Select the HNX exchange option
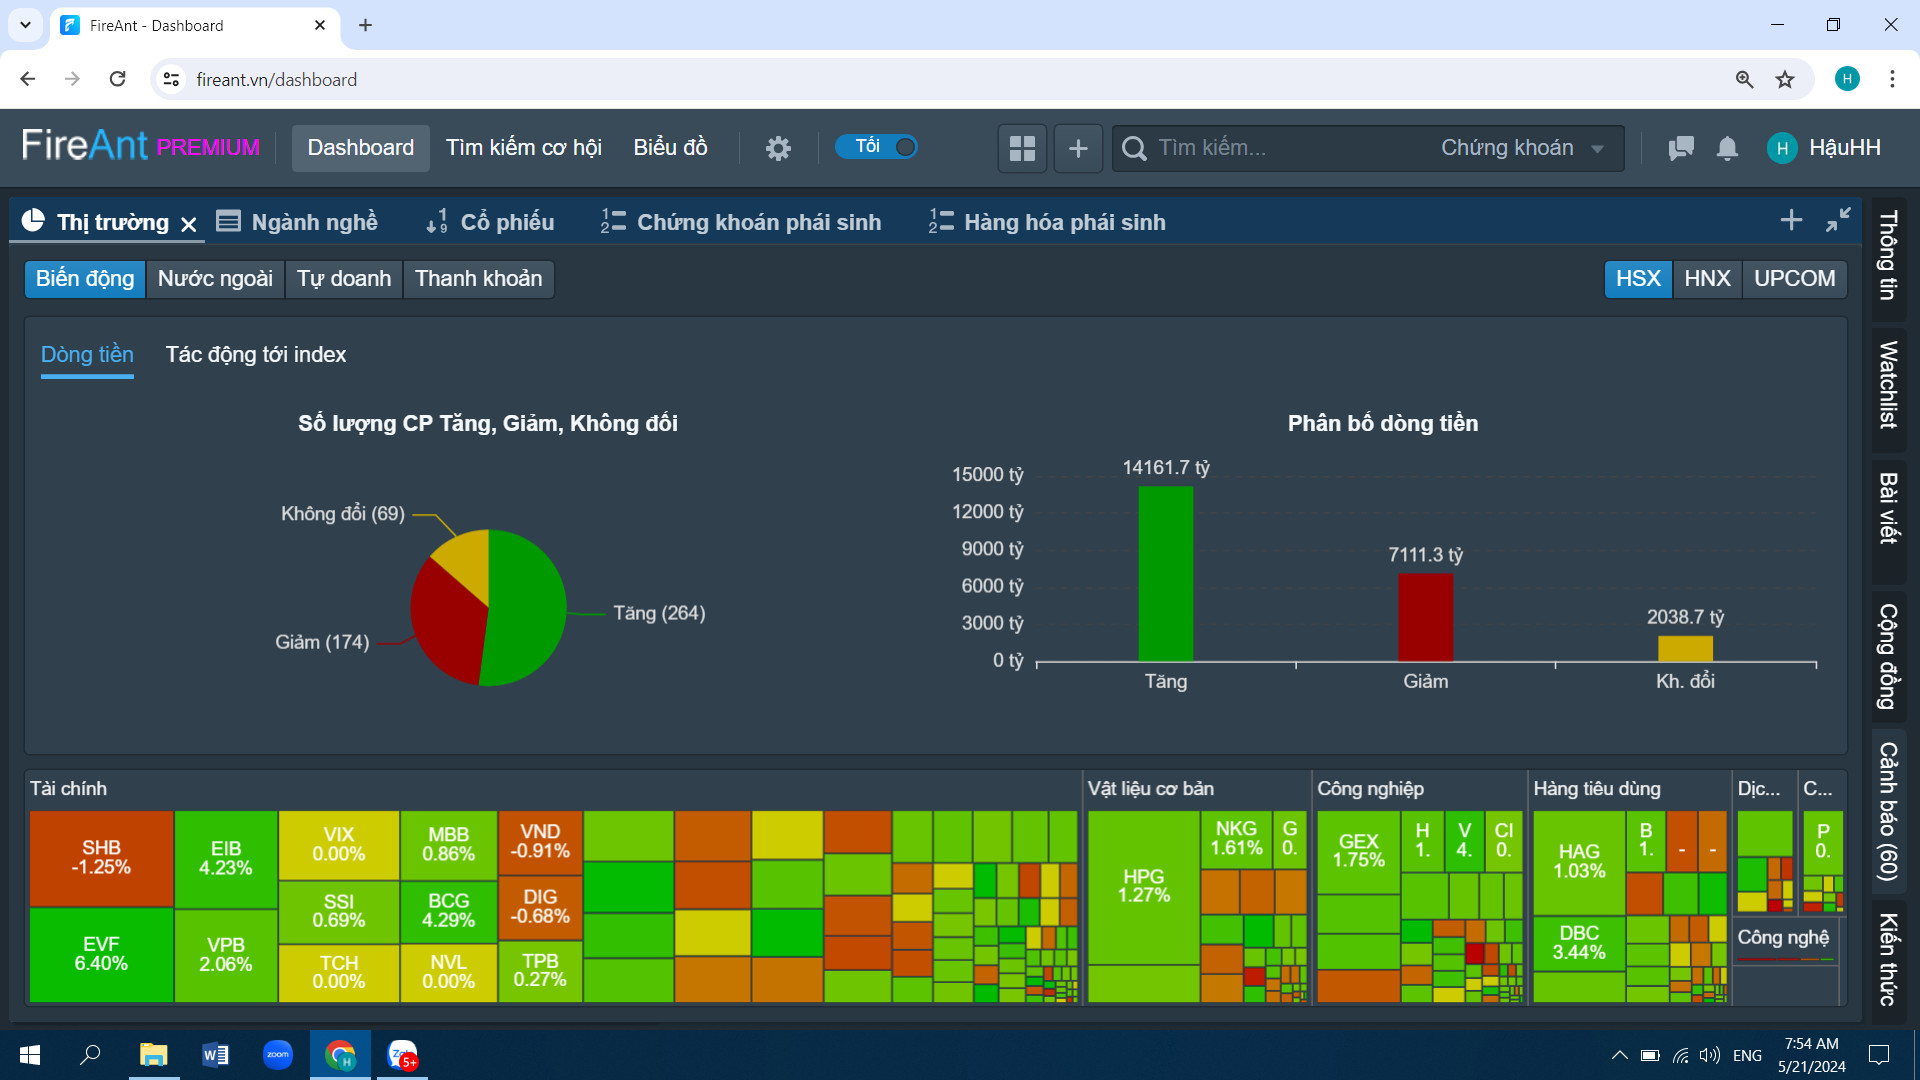Image resolution: width=1920 pixels, height=1080 pixels. 1707,279
